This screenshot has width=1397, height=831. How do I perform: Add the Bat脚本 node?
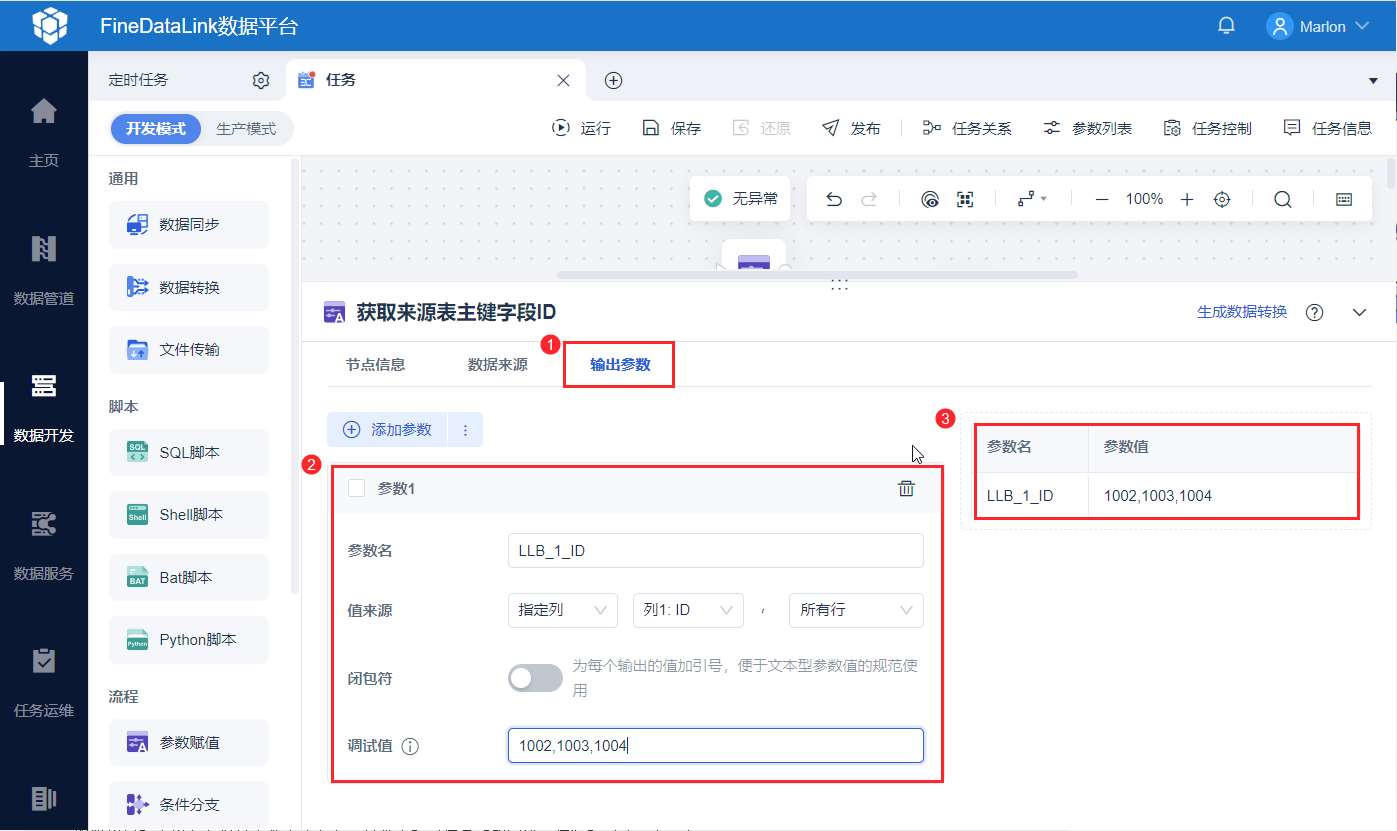click(189, 577)
